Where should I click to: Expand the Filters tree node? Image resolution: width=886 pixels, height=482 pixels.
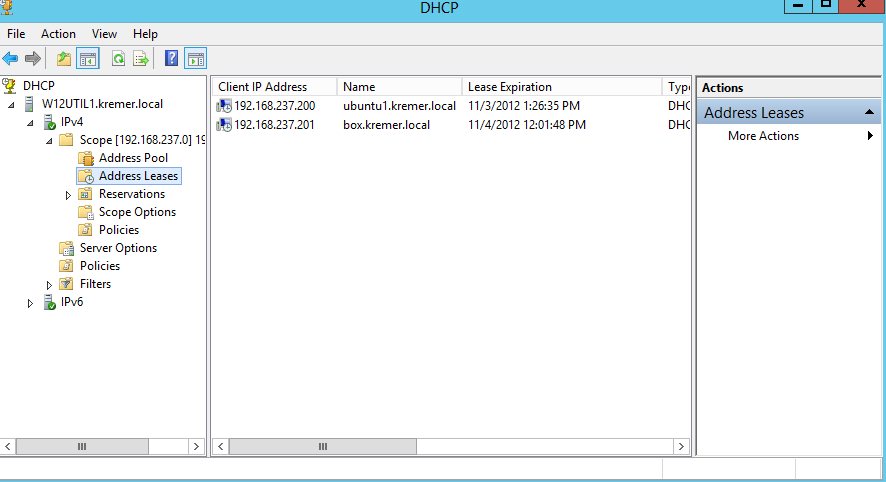(49, 284)
